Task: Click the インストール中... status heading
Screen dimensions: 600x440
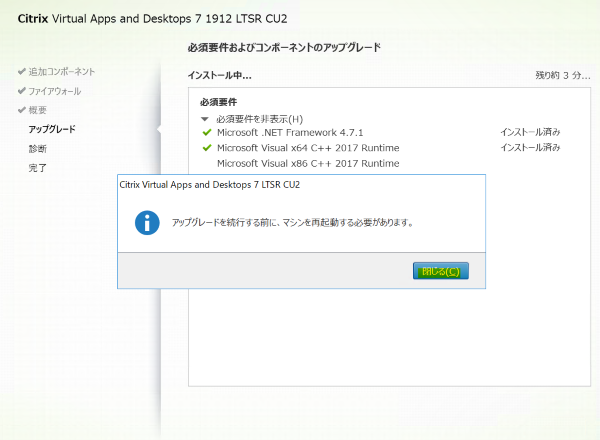Action: tap(220, 75)
